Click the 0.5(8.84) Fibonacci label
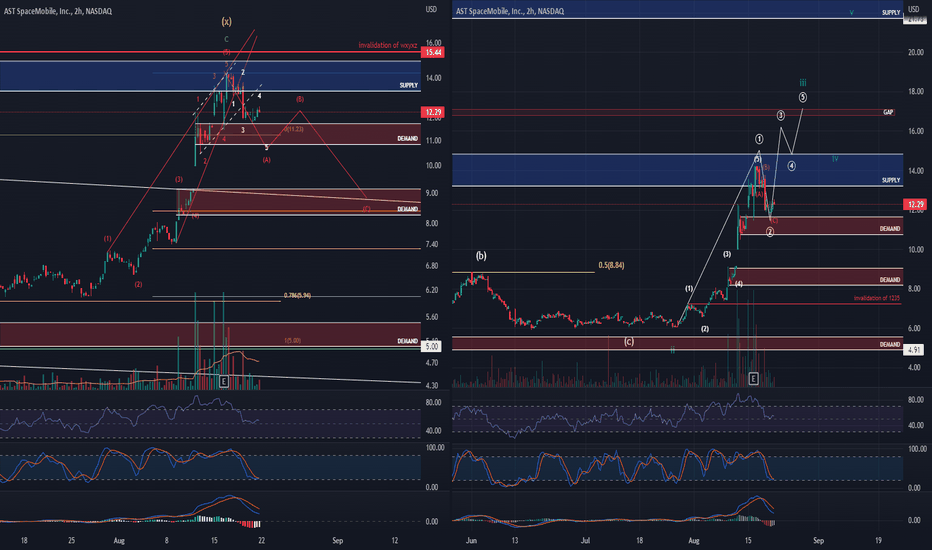Image resolution: width=932 pixels, height=550 pixels. point(611,265)
